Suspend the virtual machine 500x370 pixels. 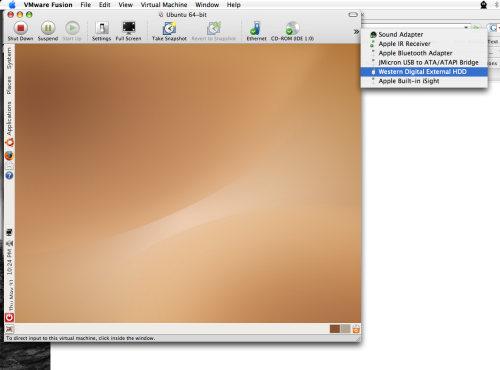click(48, 31)
